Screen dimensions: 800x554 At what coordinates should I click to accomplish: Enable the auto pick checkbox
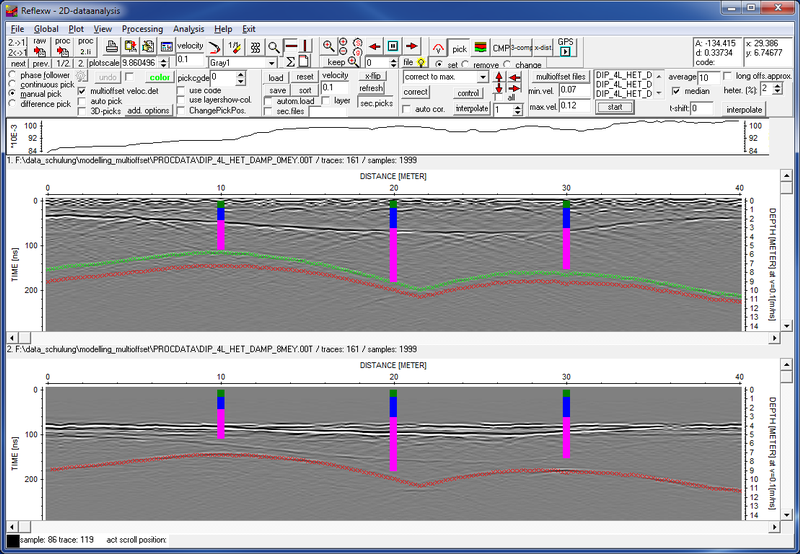(x=82, y=101)
